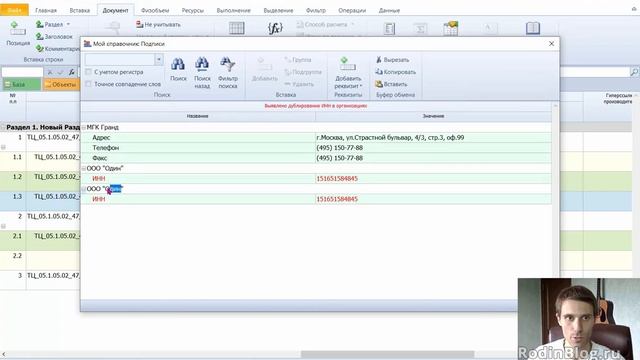Collapse the first ООО "Один" node
The width and height of the screenshot is (640, 360).
[84, 168]
